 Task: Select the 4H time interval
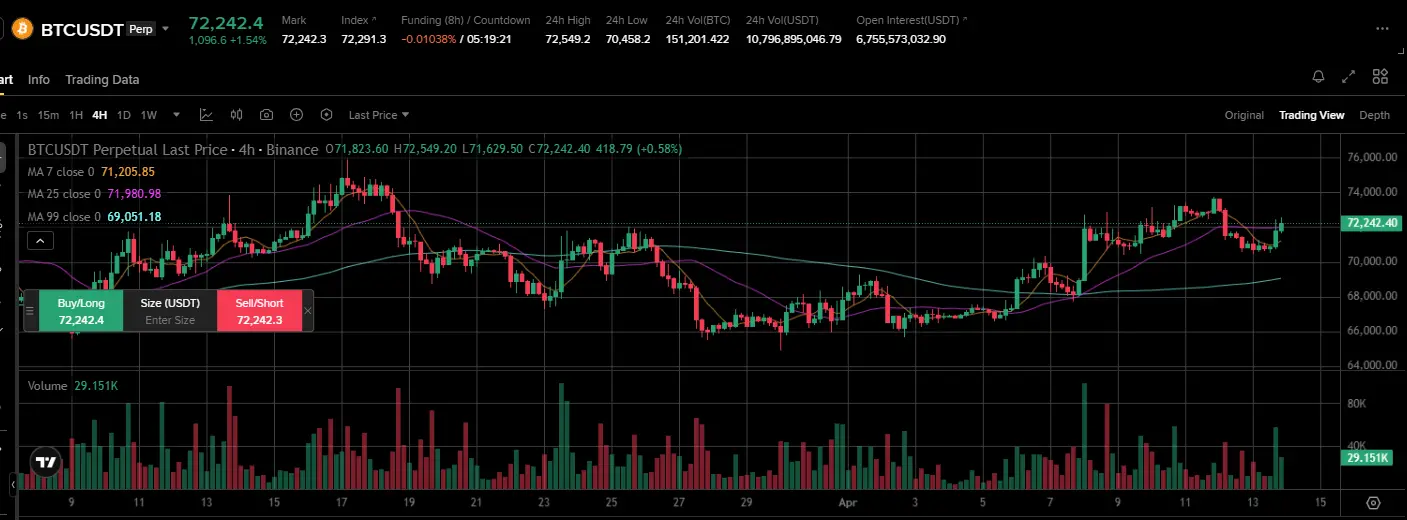[100, 115]
